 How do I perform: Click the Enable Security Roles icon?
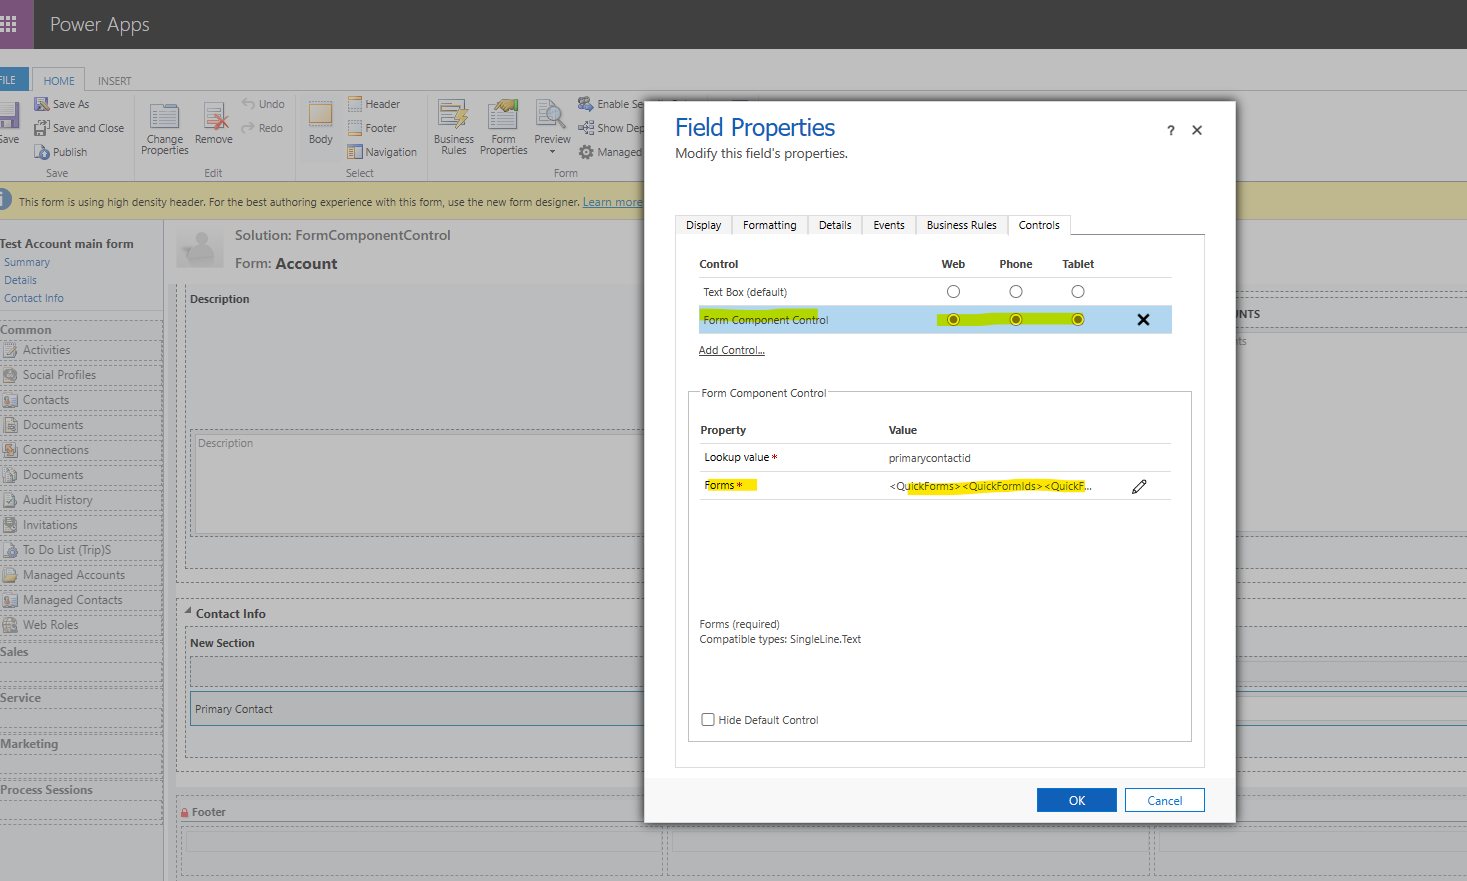coord(586,104)
